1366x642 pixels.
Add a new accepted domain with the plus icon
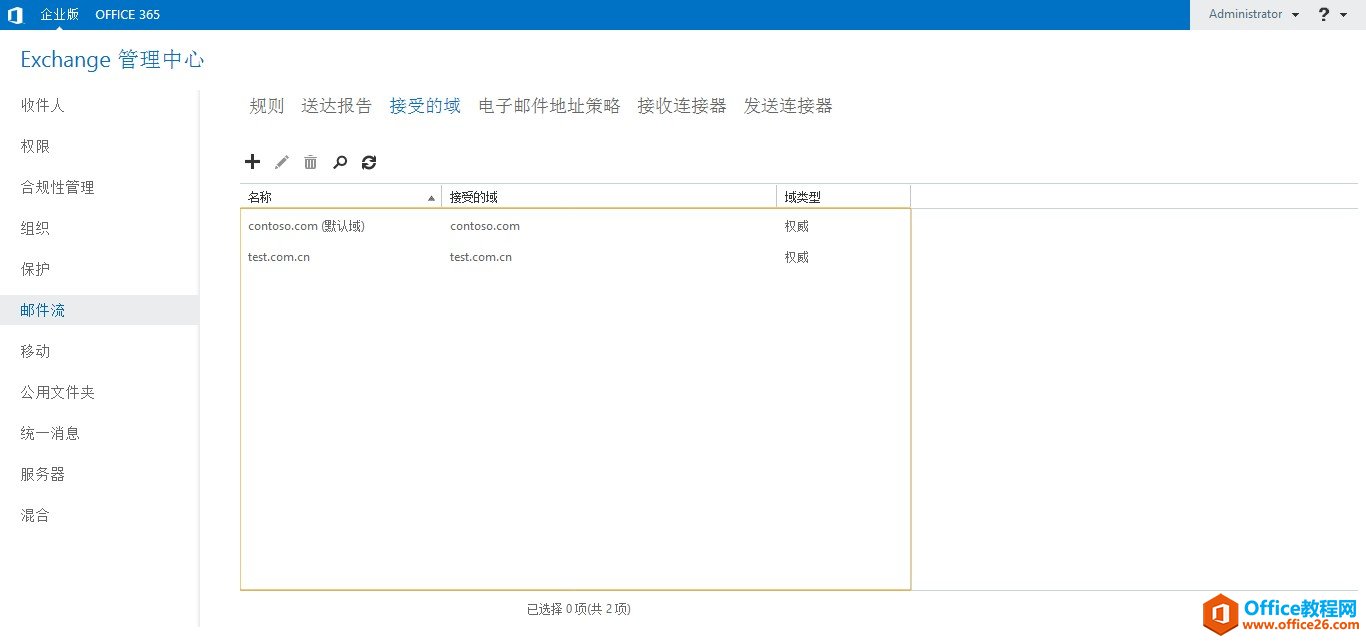tap(252, 161)
